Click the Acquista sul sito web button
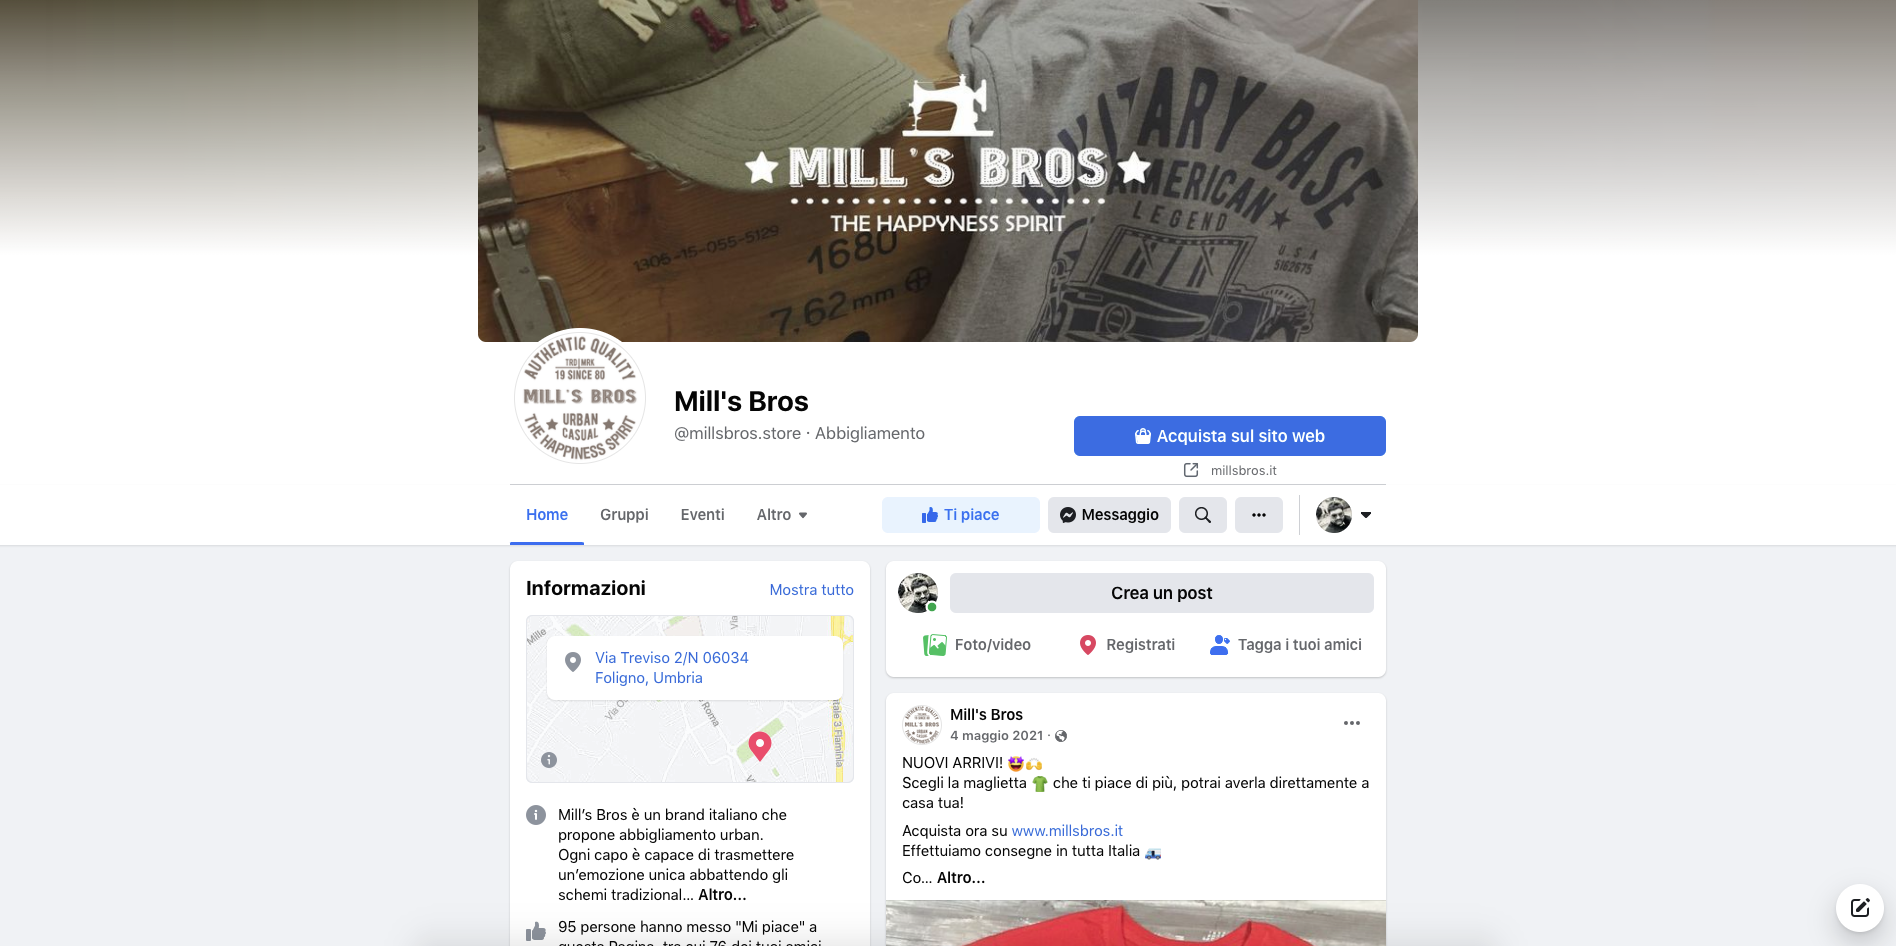 [1229, 436]
